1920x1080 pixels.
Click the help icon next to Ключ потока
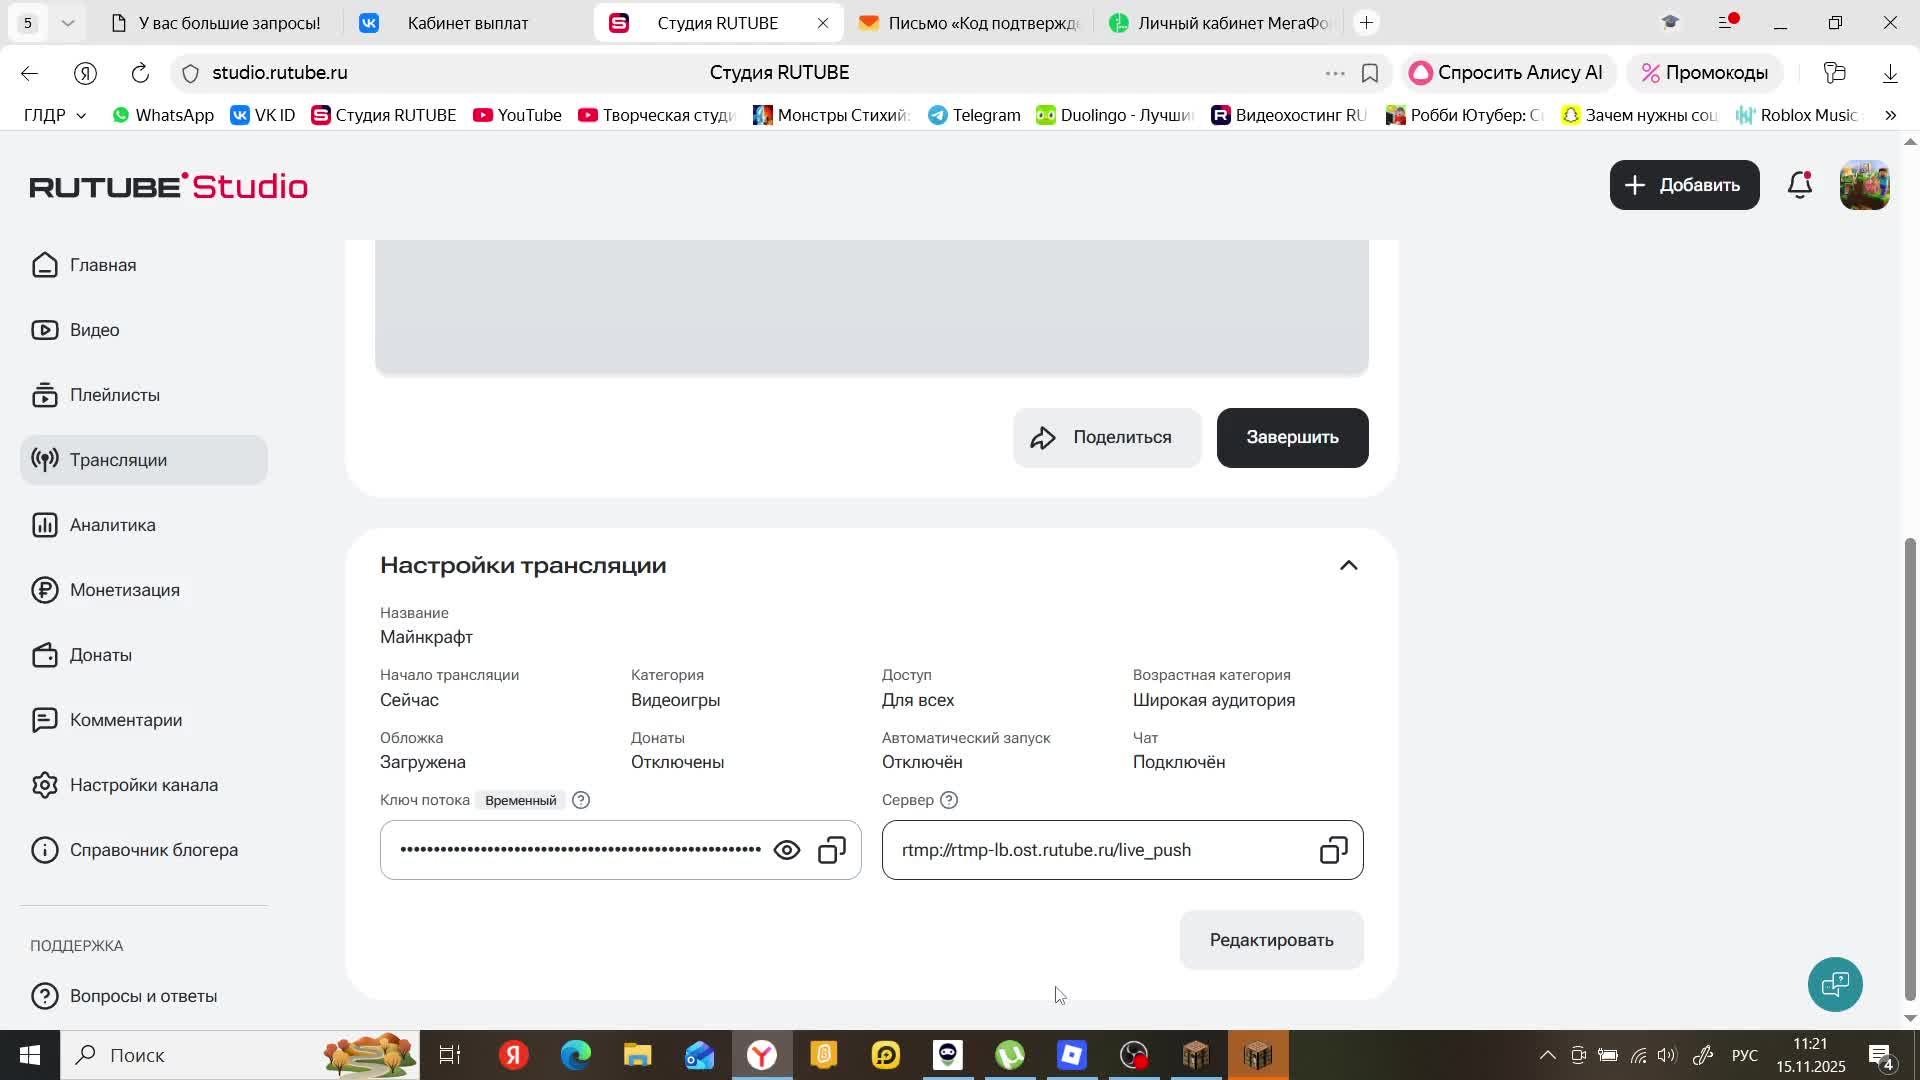click(581, 800)
